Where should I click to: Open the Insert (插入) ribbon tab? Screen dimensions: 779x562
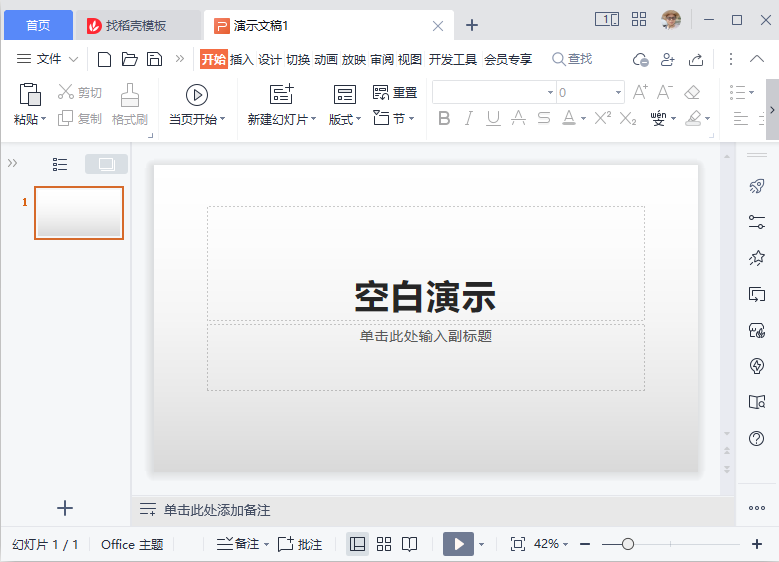241,60
